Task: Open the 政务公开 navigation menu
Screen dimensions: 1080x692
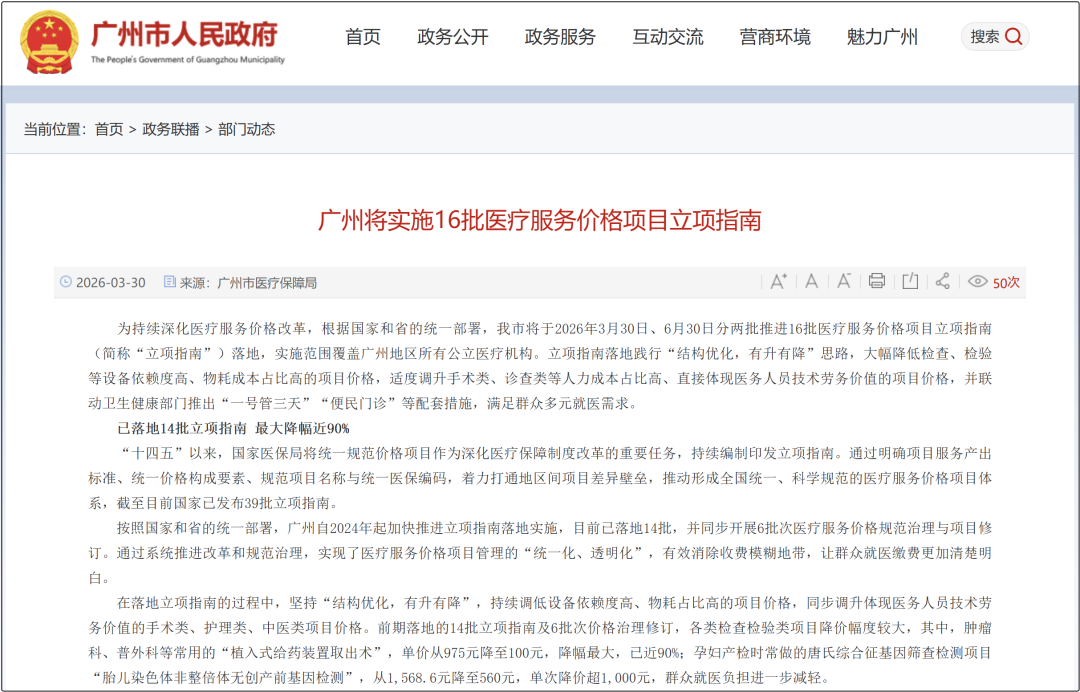Action: point(453,37)
